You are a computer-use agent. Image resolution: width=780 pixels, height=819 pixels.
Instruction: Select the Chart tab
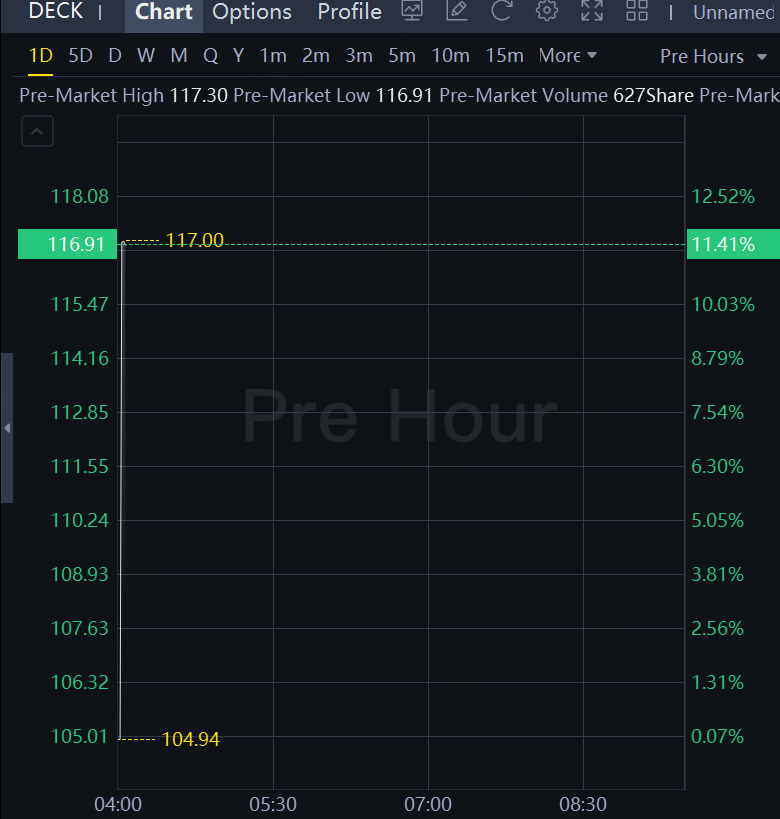click(x=164, y=12)
